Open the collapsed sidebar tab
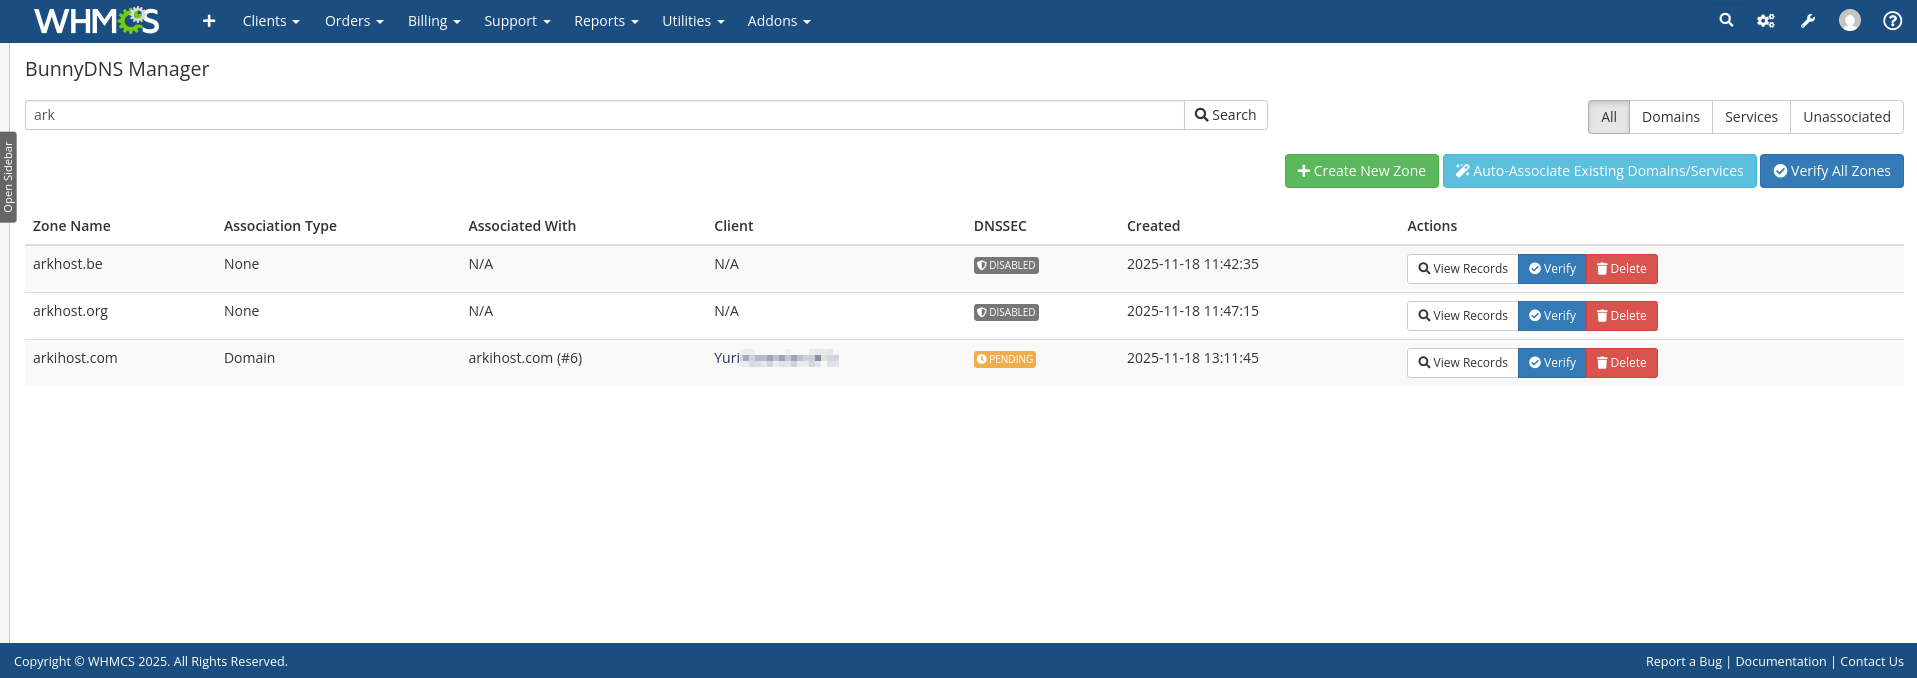The width and height of the screenshot is (1917, 678). (8, 177)
